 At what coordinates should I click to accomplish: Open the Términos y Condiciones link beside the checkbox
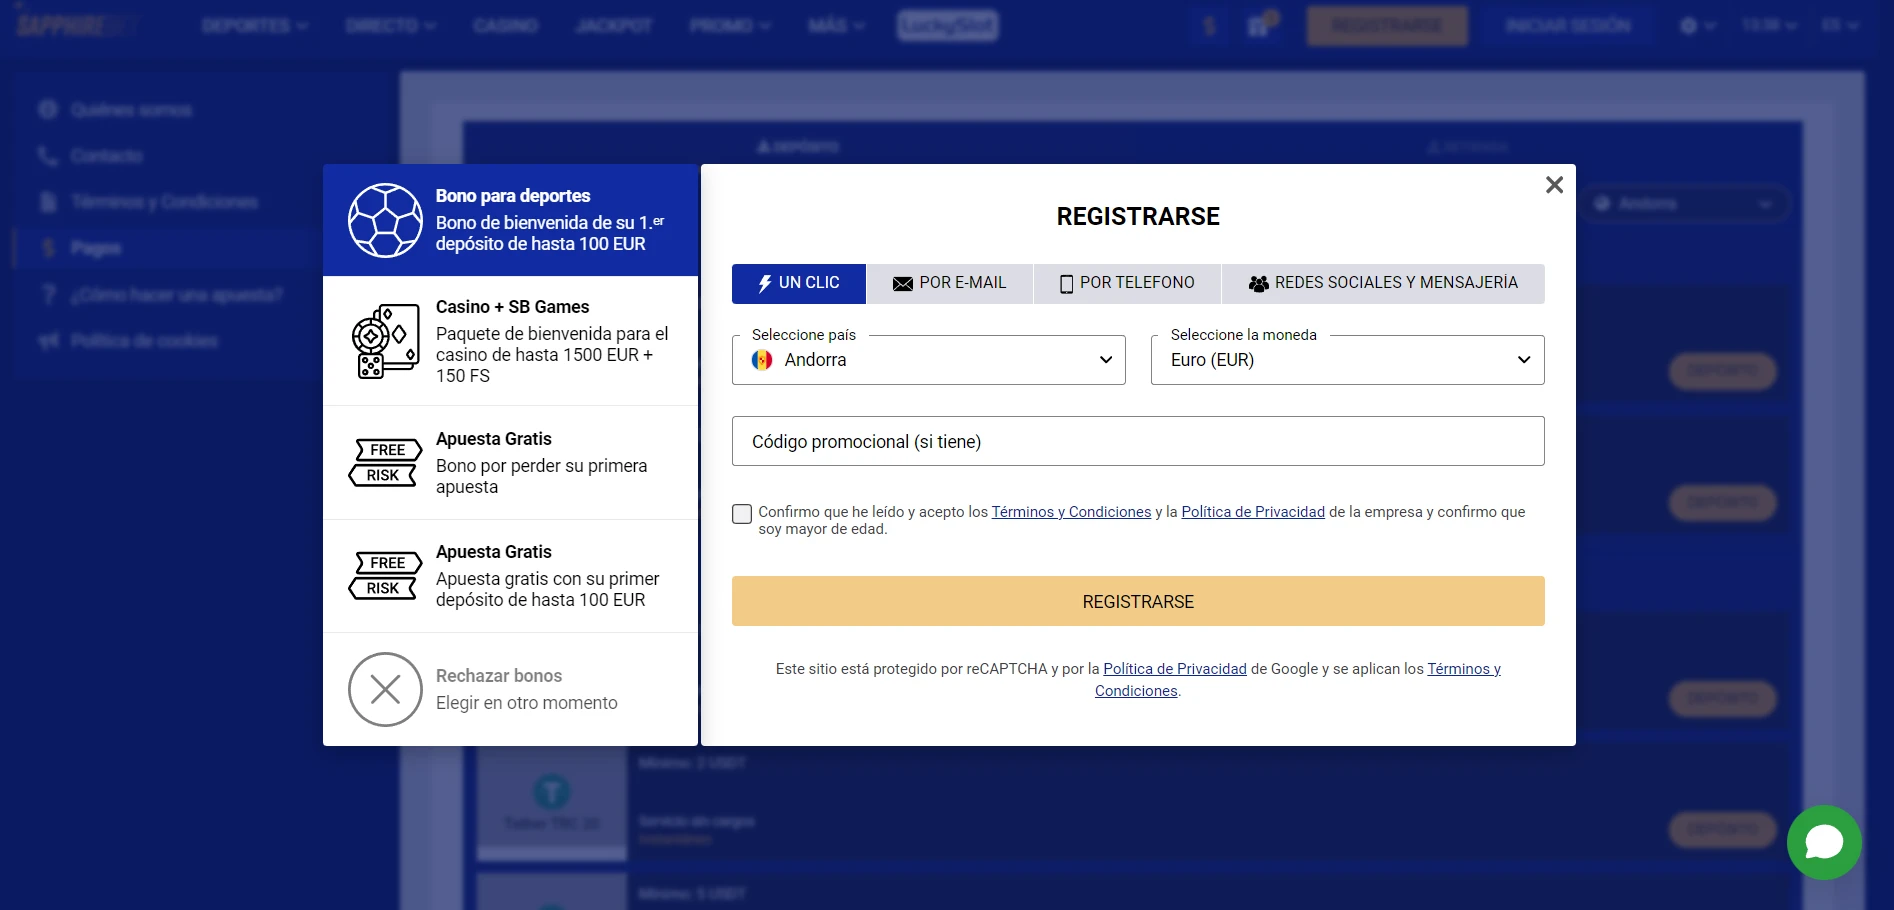tap(1071, 512)
